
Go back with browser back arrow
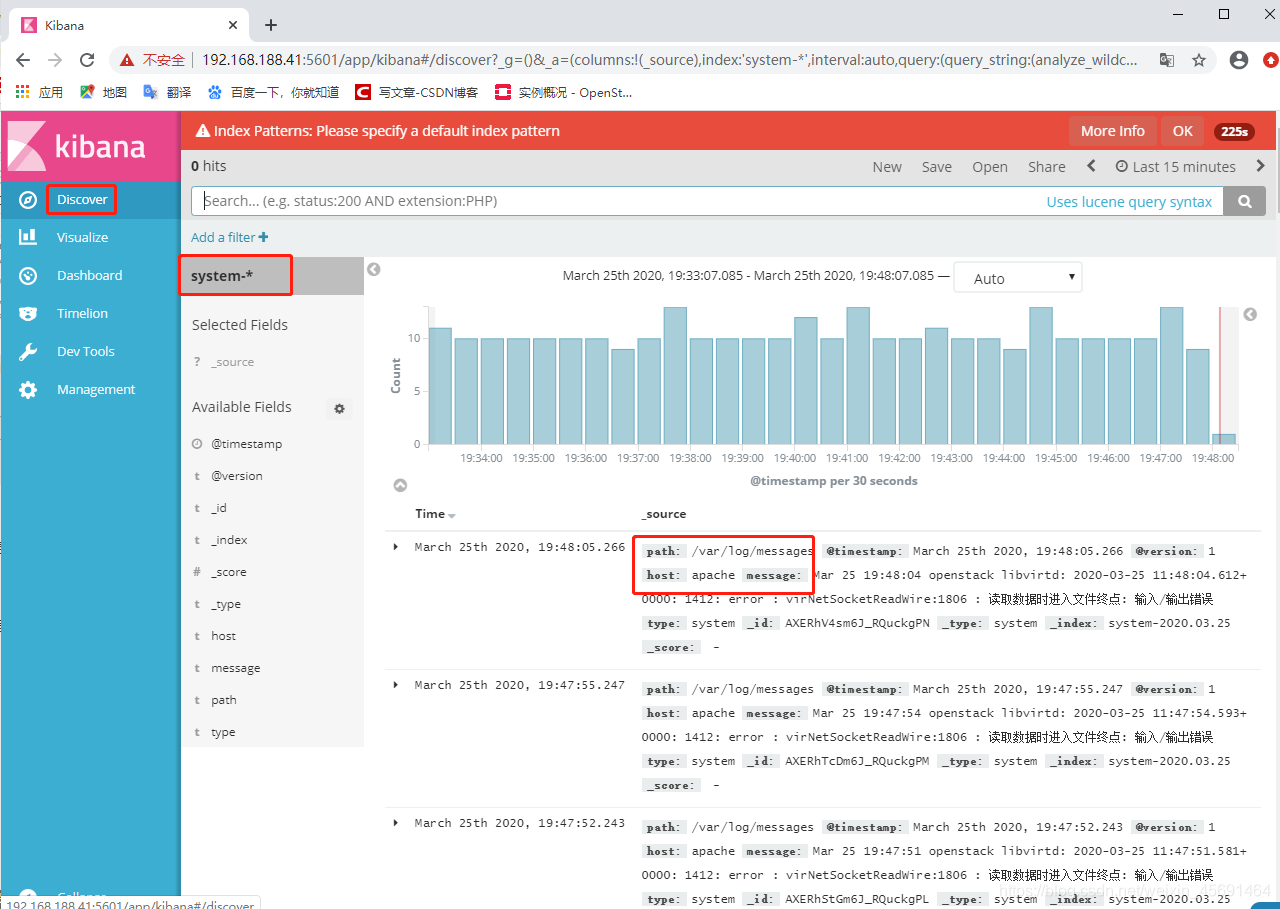pyautogui.click(x=23, y=60)
